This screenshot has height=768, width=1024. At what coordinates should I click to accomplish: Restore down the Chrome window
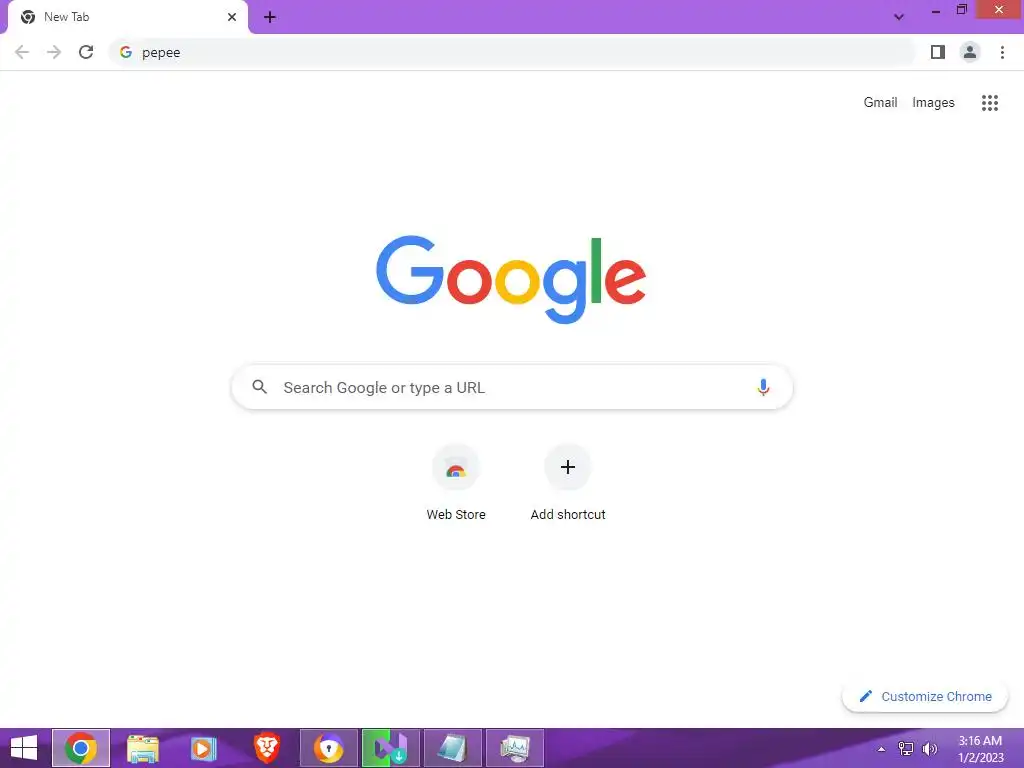[x=961, y=10]
